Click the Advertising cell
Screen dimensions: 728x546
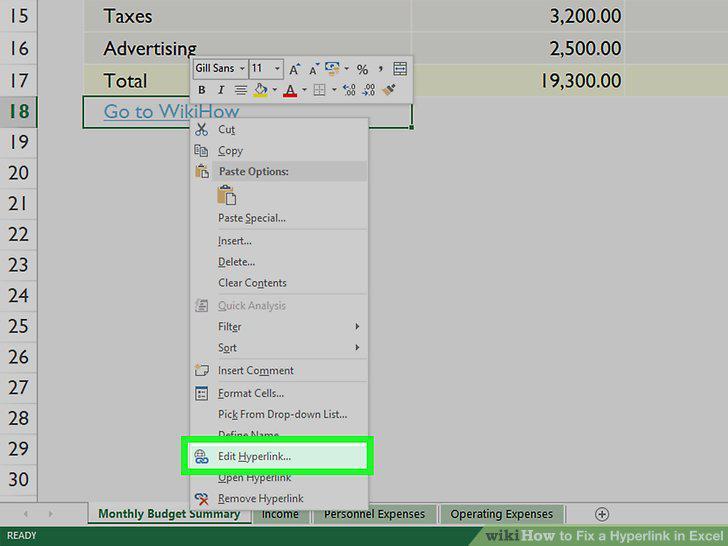coord(247,48)
